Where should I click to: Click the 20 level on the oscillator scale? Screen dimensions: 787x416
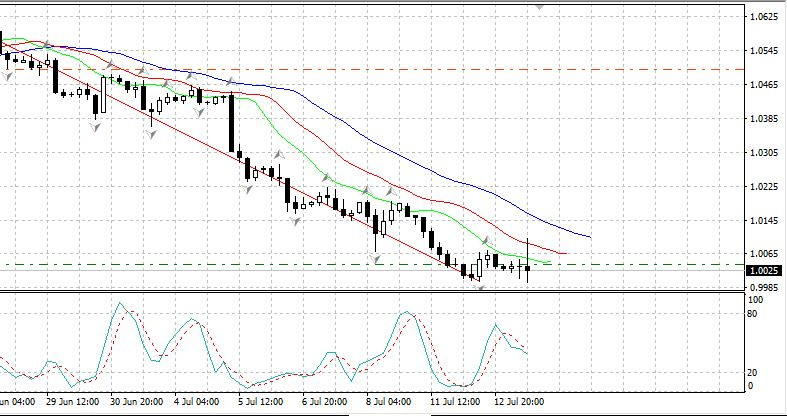pyautogui.click(x=753, y=372)
